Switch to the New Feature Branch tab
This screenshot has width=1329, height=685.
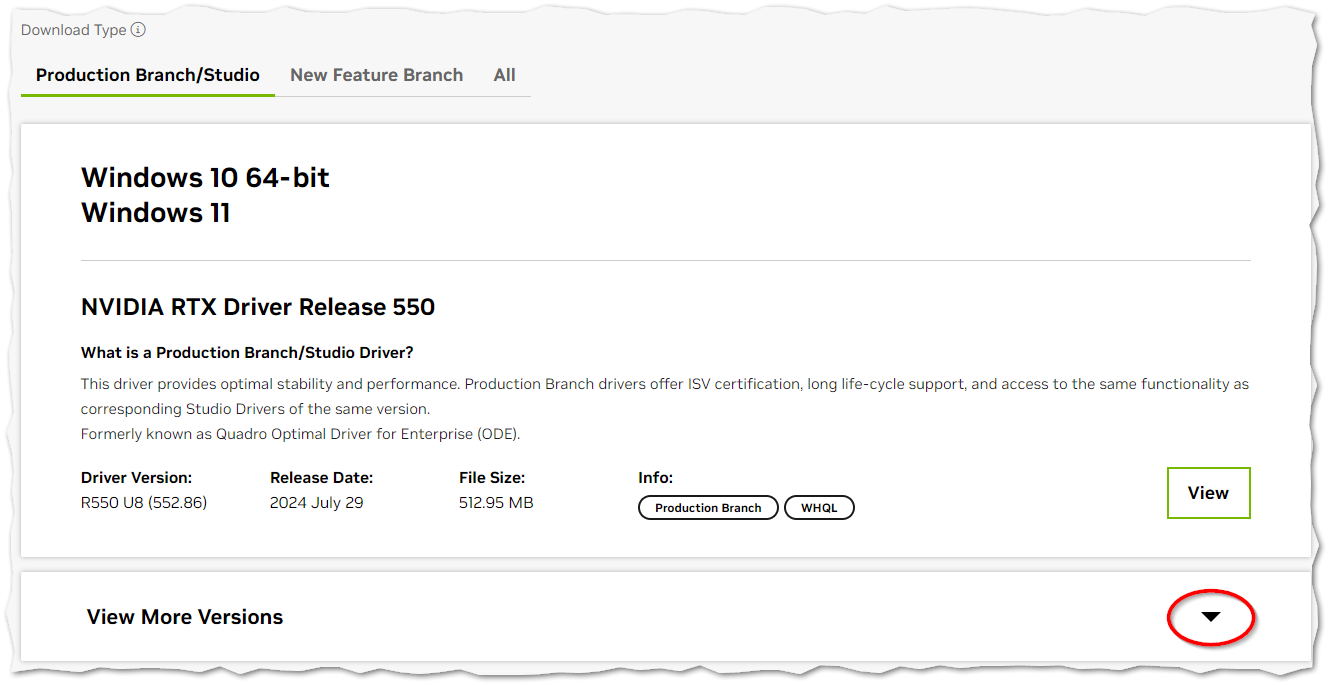[376, 75]
